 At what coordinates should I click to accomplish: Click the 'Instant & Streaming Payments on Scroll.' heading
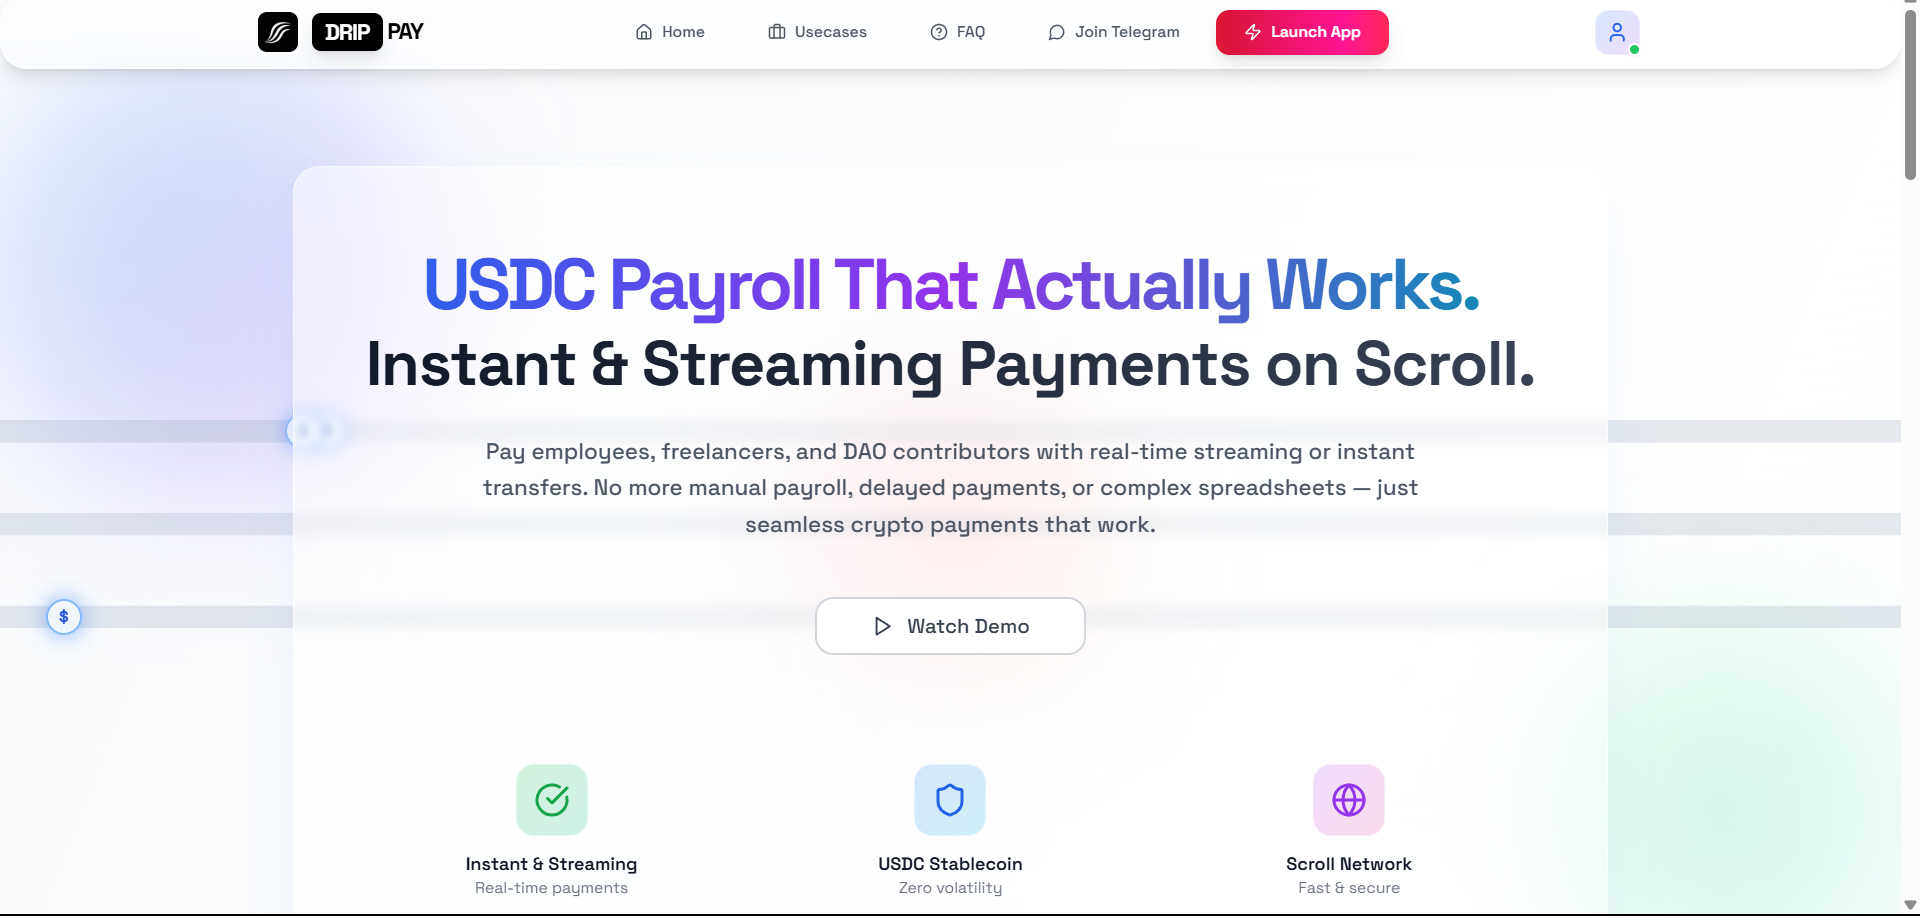pos(950,364)
